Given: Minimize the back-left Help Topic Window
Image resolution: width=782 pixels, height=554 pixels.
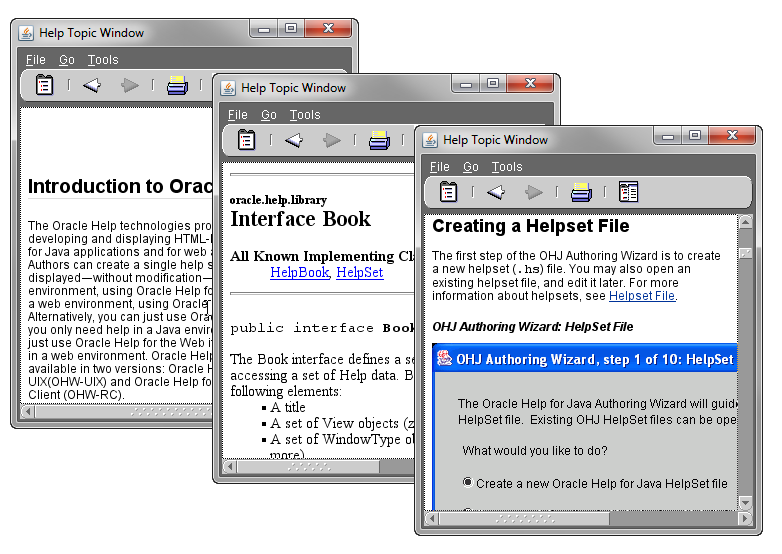Looking at the screenshot, I should click(263, 29).
